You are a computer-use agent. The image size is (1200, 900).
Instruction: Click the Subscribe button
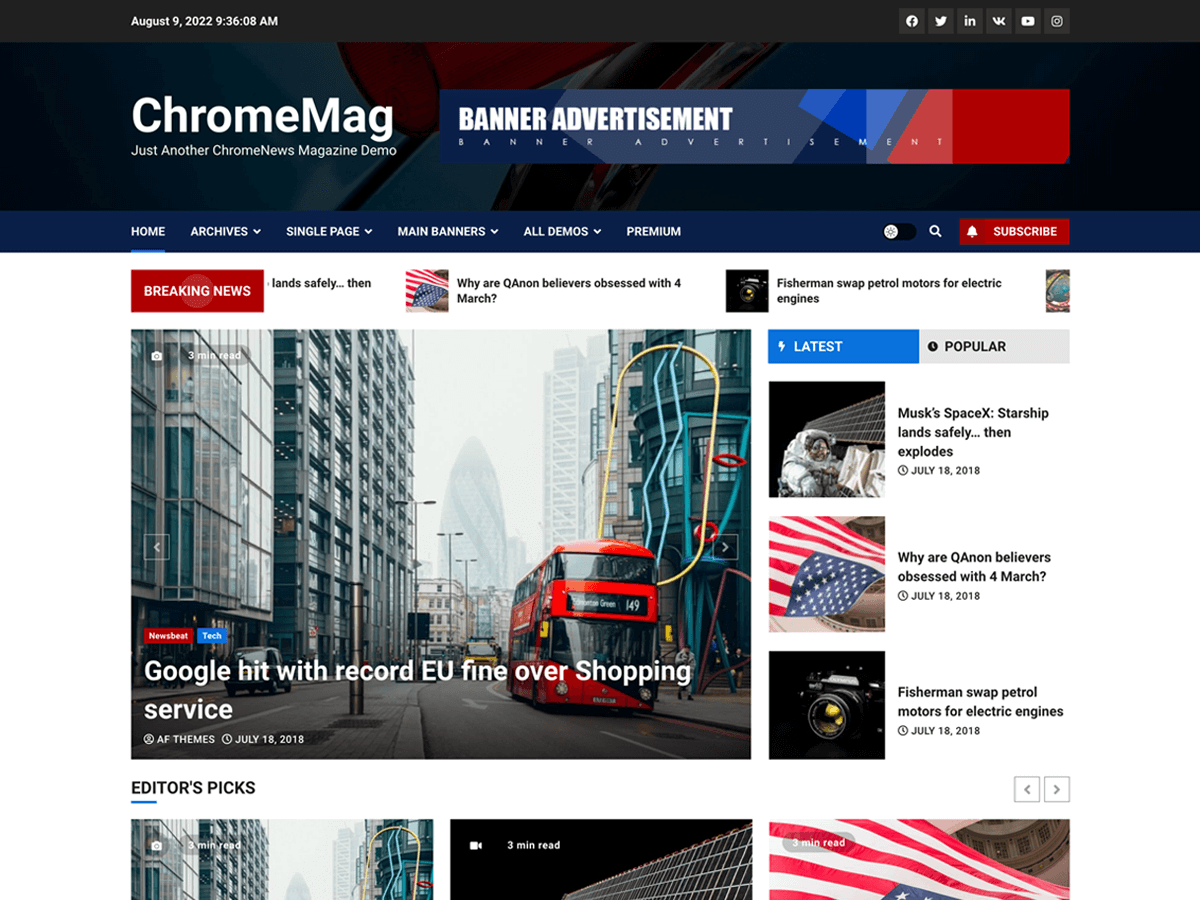(1023, 231)
